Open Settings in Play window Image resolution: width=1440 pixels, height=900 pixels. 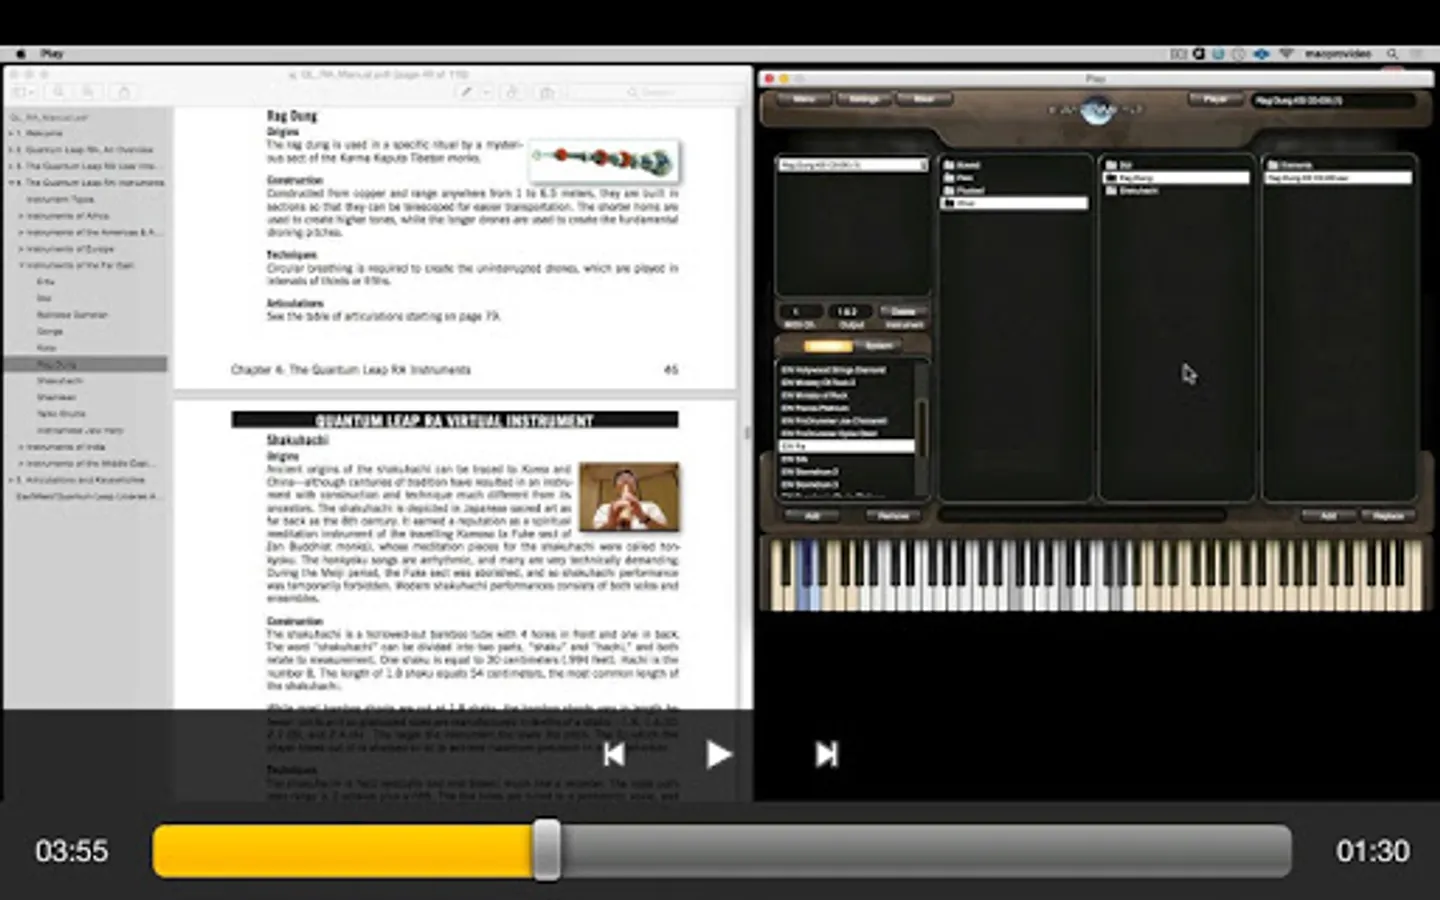coord(864,99)
